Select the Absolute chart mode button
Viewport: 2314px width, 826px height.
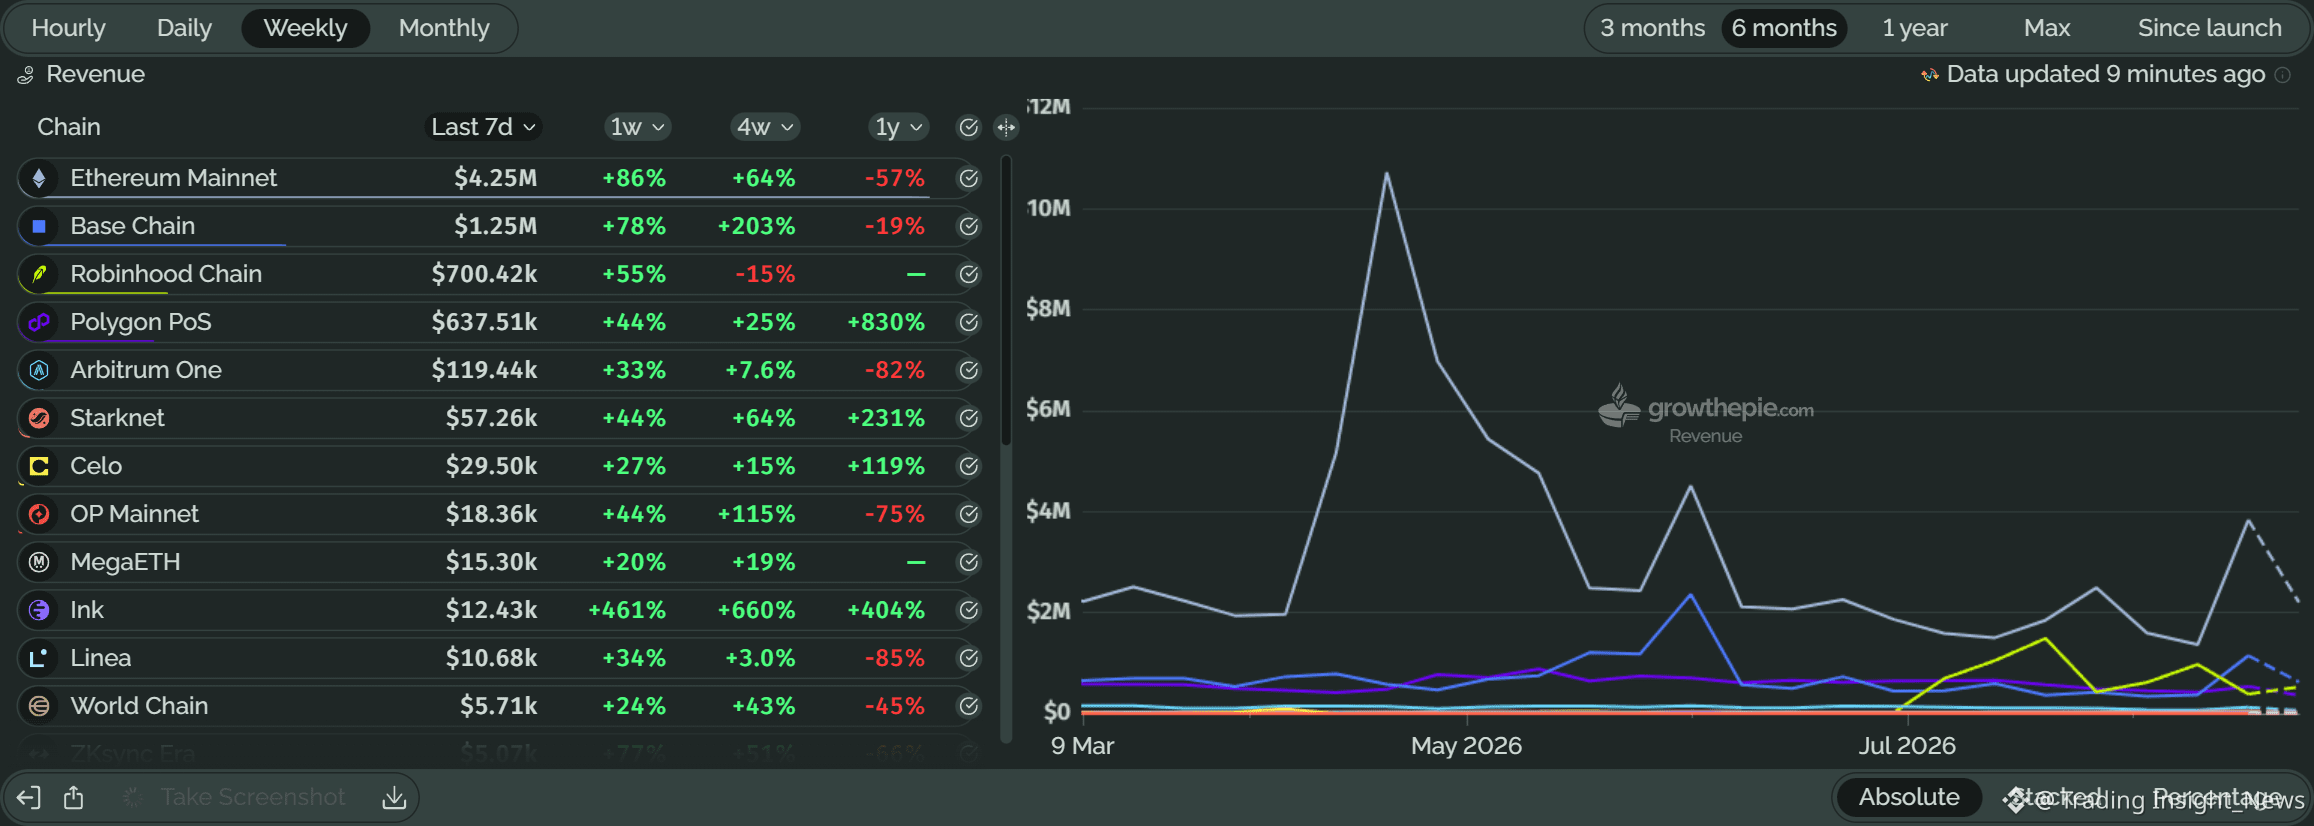(1908, 797)
